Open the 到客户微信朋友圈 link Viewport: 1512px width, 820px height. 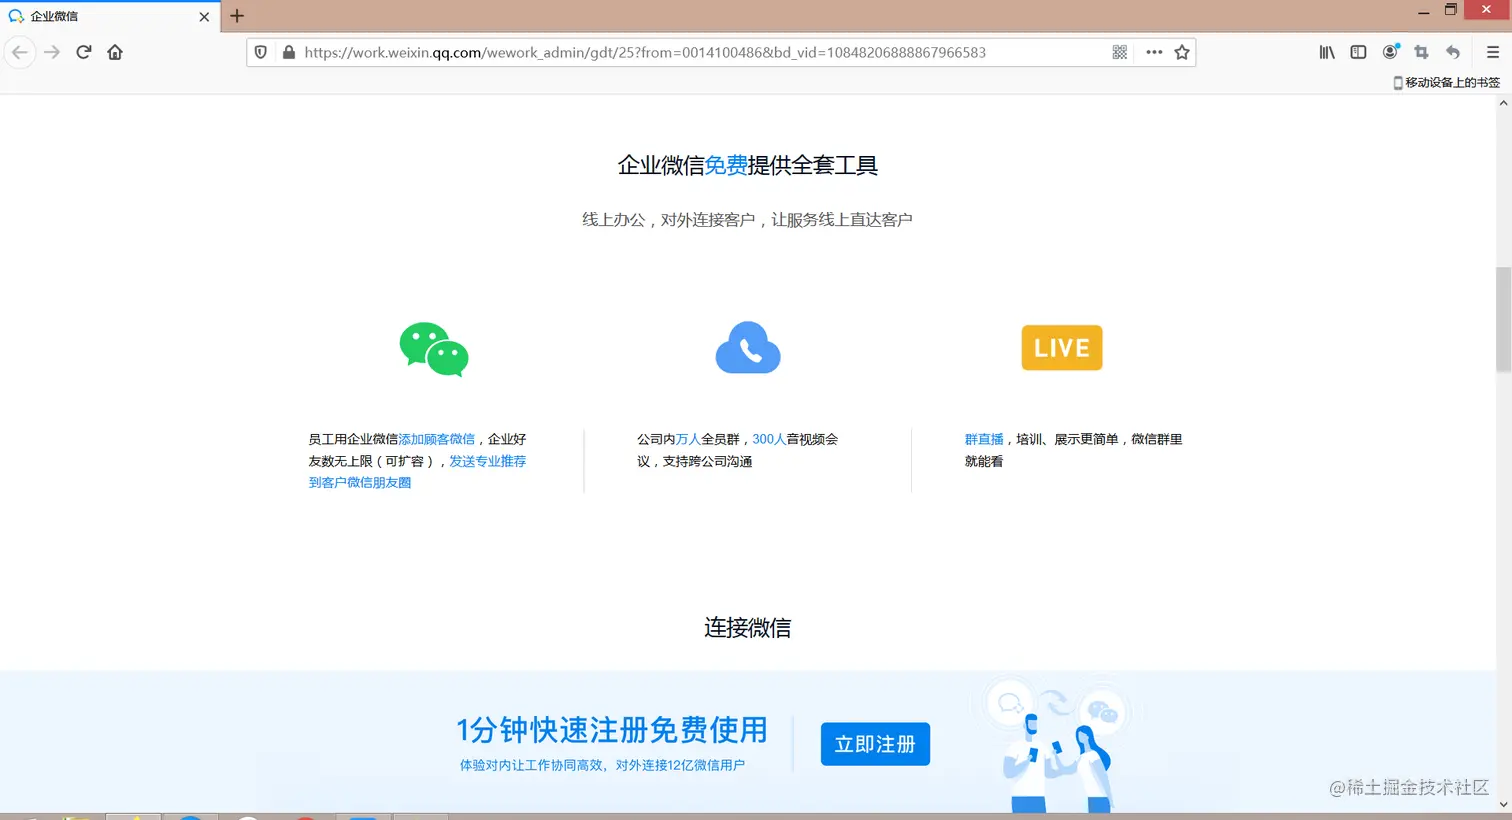[360, 482]
